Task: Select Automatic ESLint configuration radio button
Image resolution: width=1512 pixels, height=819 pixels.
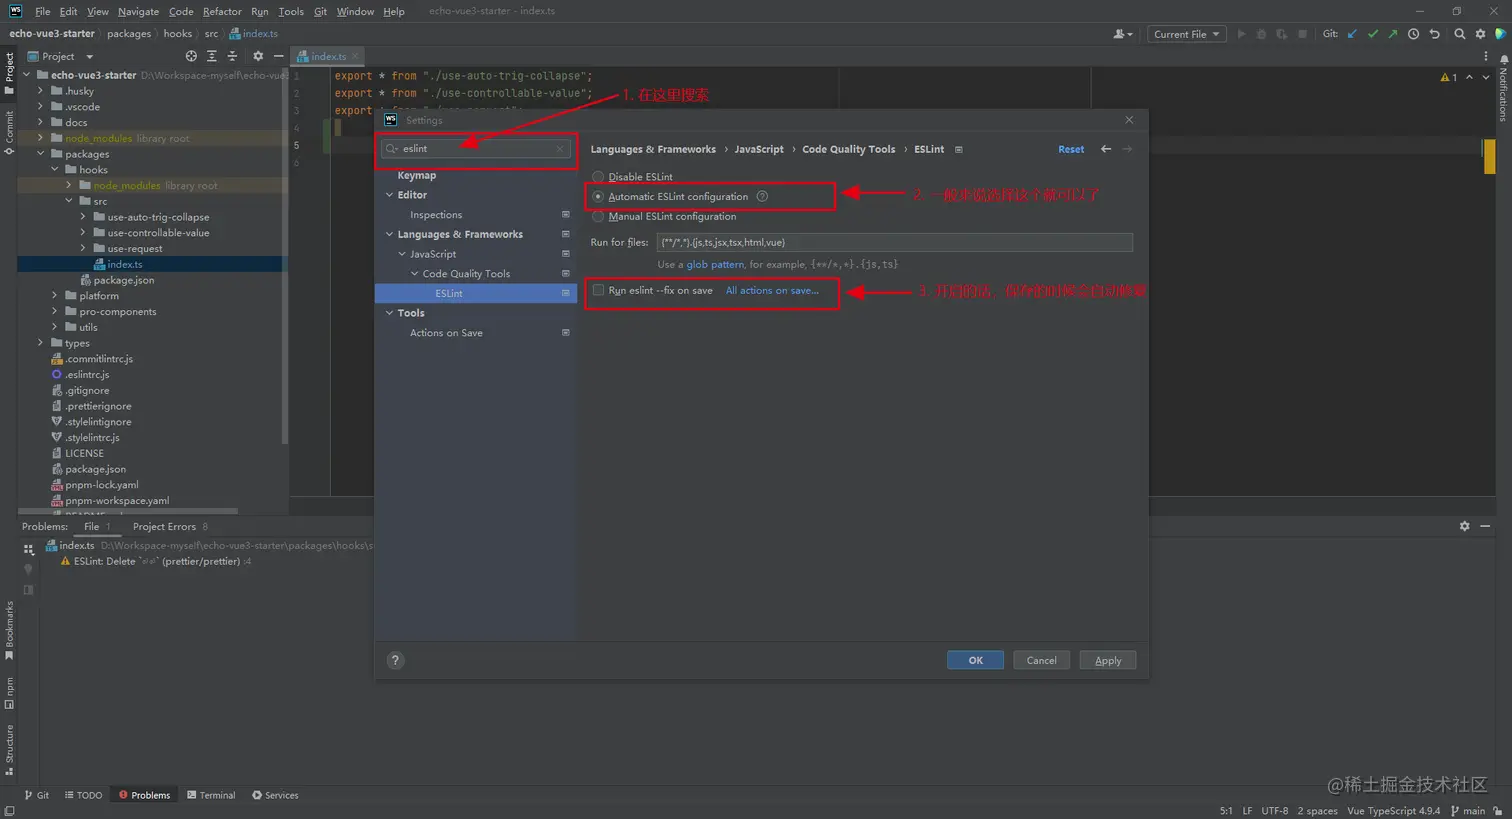Action: [x=598, y=196]
